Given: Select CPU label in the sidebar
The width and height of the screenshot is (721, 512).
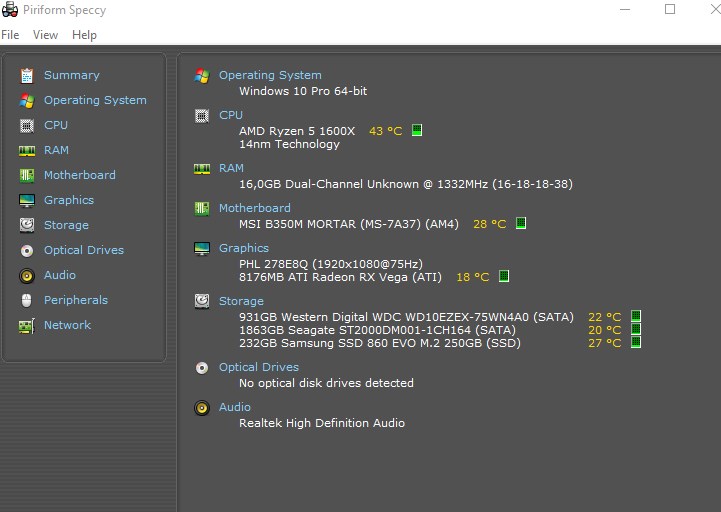Looking at the screenshot, I should pyautogui.click(x=56, y=125).
